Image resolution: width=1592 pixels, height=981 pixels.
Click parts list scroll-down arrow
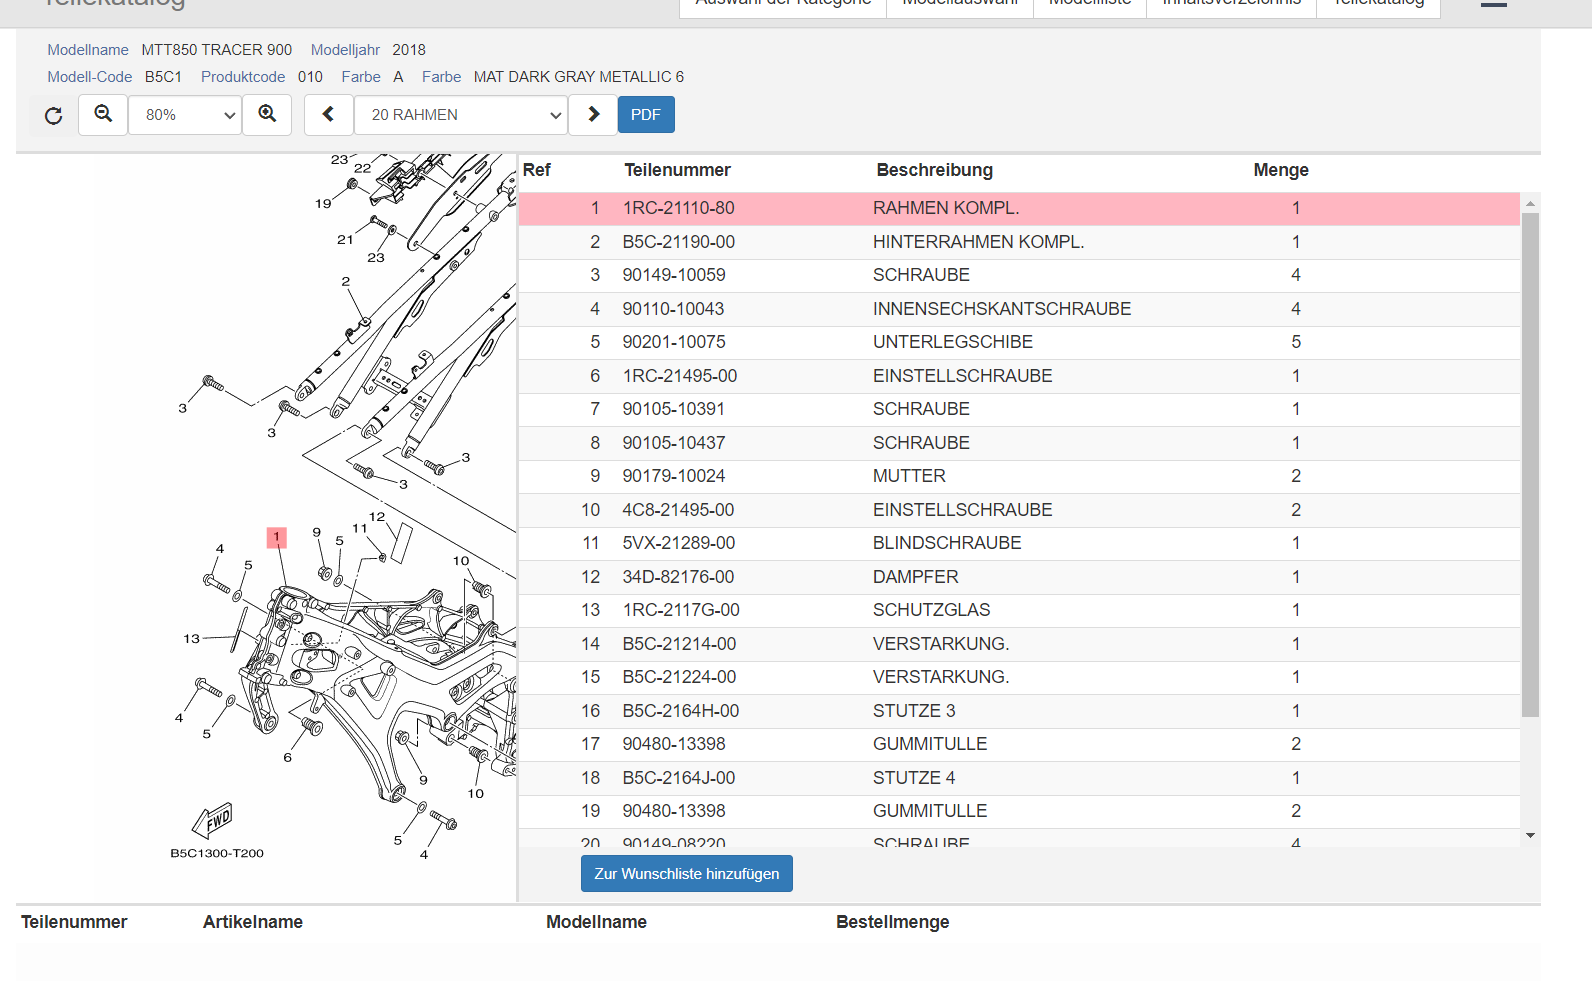pyautogui.click(x=1530, y=836)
